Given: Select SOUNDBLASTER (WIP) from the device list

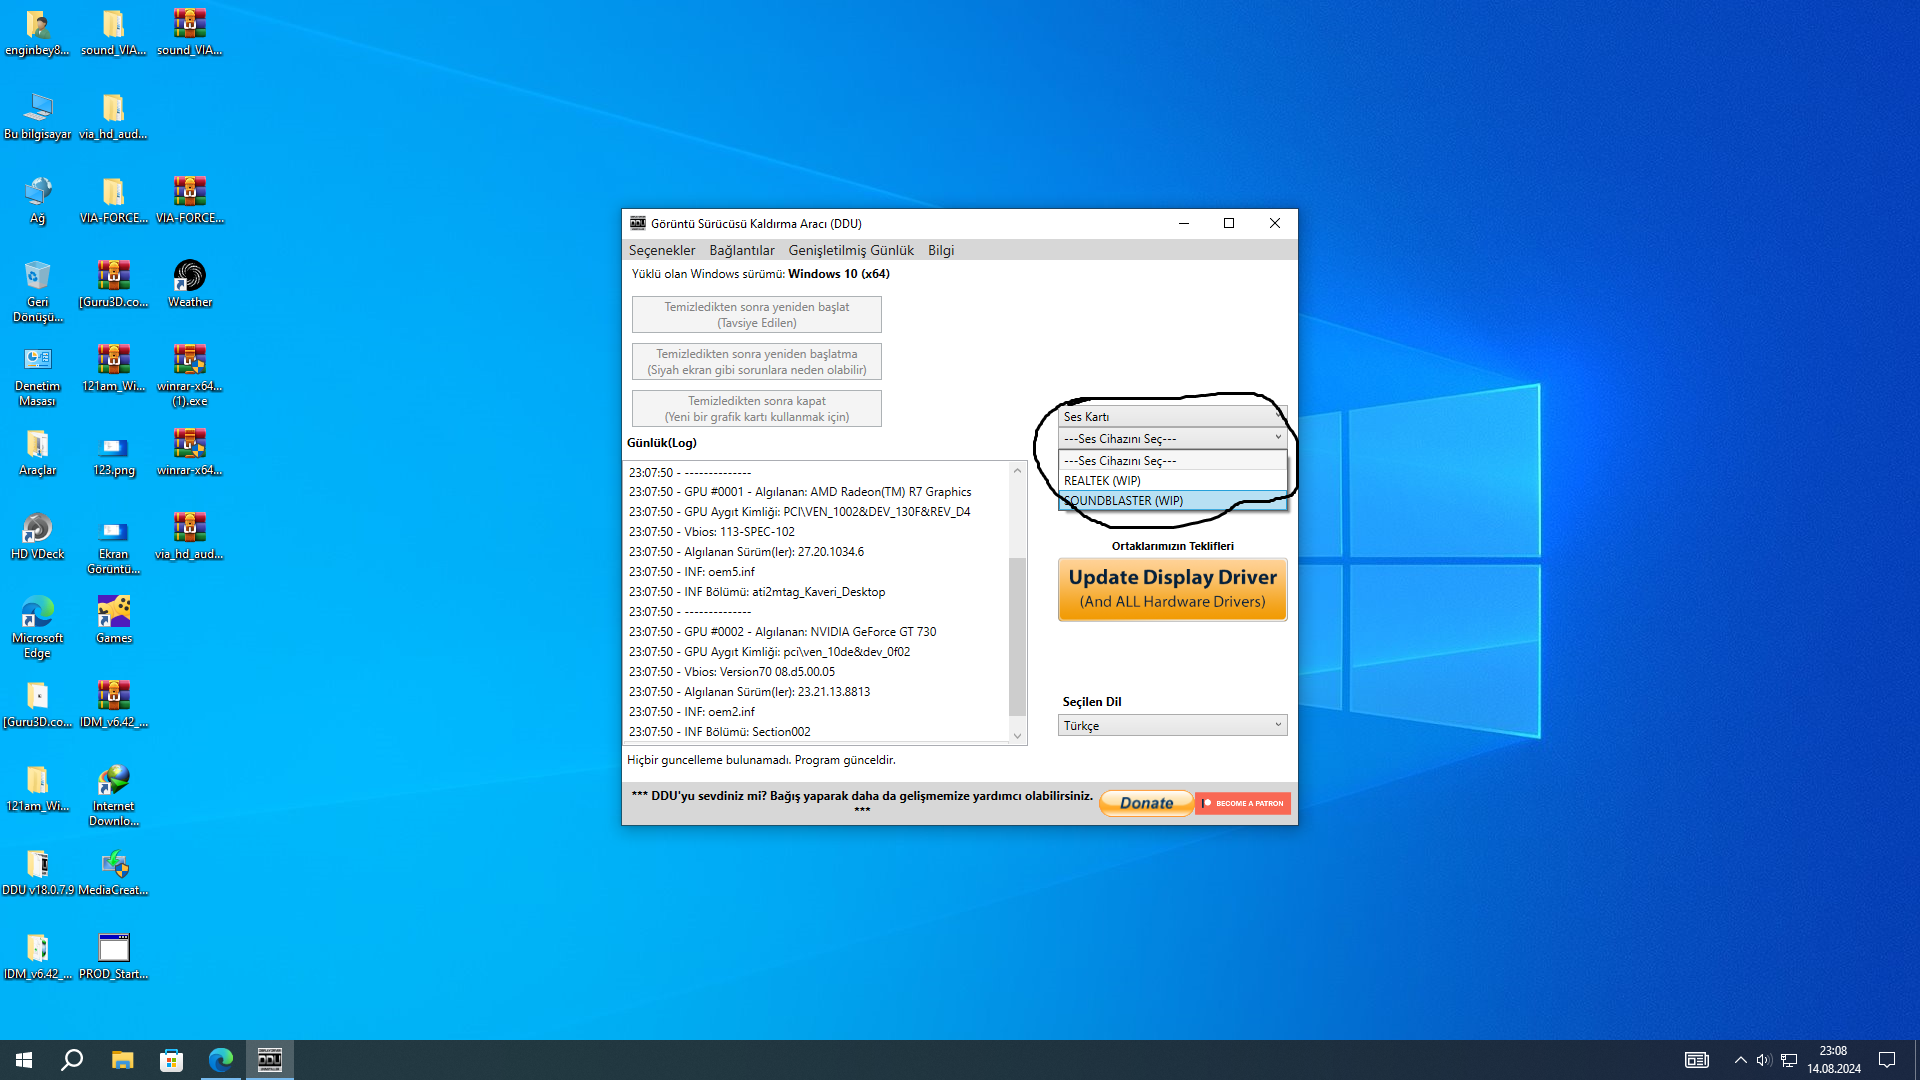Looking at the screenshot, I should (x=1172, y=501).
